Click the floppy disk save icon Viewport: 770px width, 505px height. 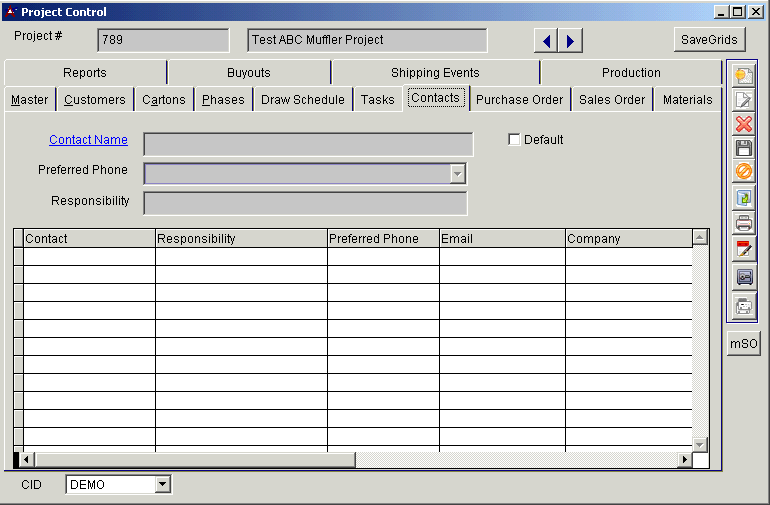click(x=743, y=148)
